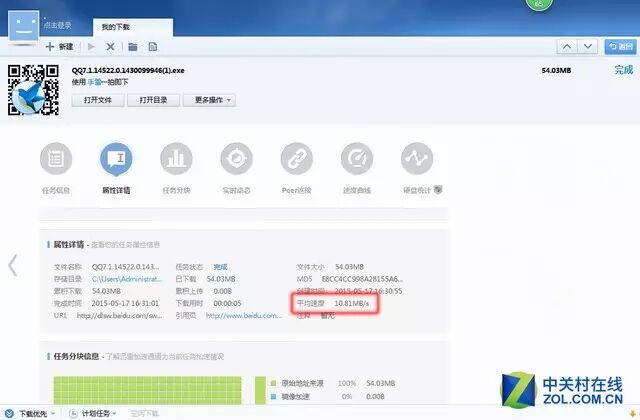Screen dimensions: 640x420
Task: Click the 已下载 value 54.03MB
Action: tap(221, 279)
